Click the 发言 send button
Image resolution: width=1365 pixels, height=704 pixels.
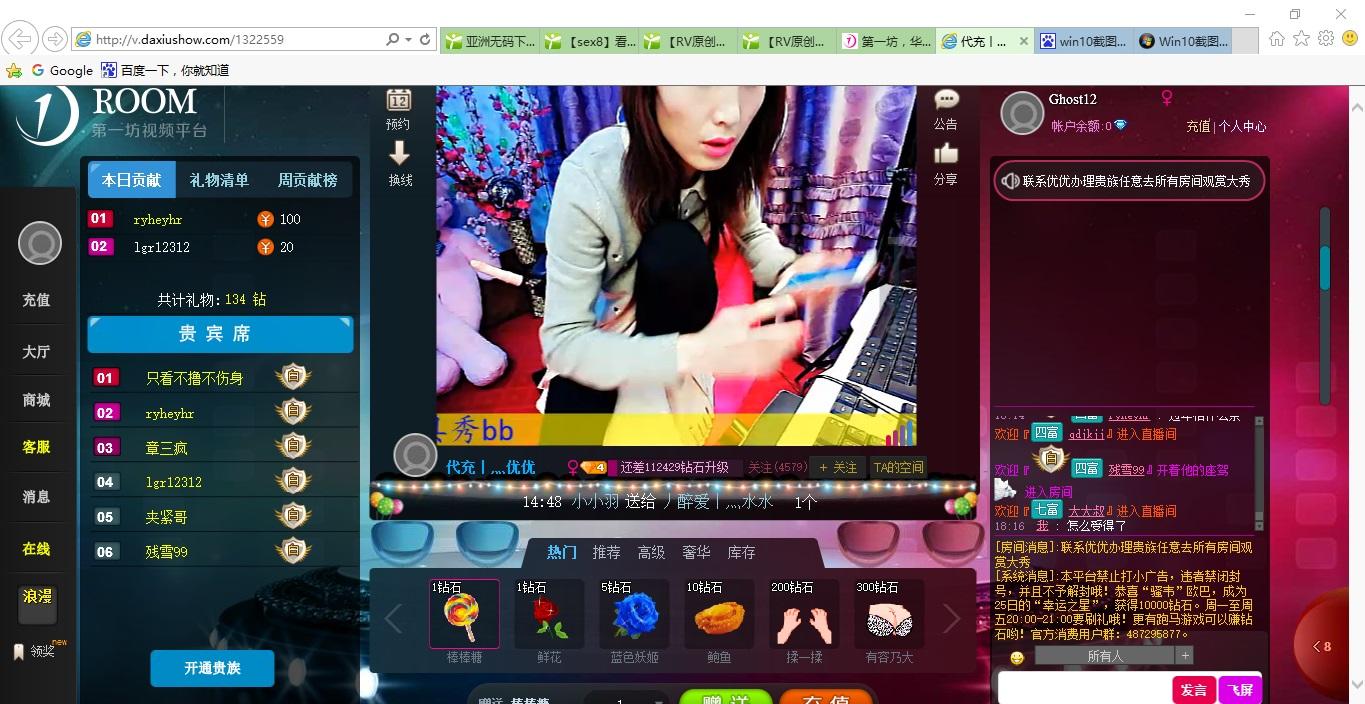tap(1194, 690)
